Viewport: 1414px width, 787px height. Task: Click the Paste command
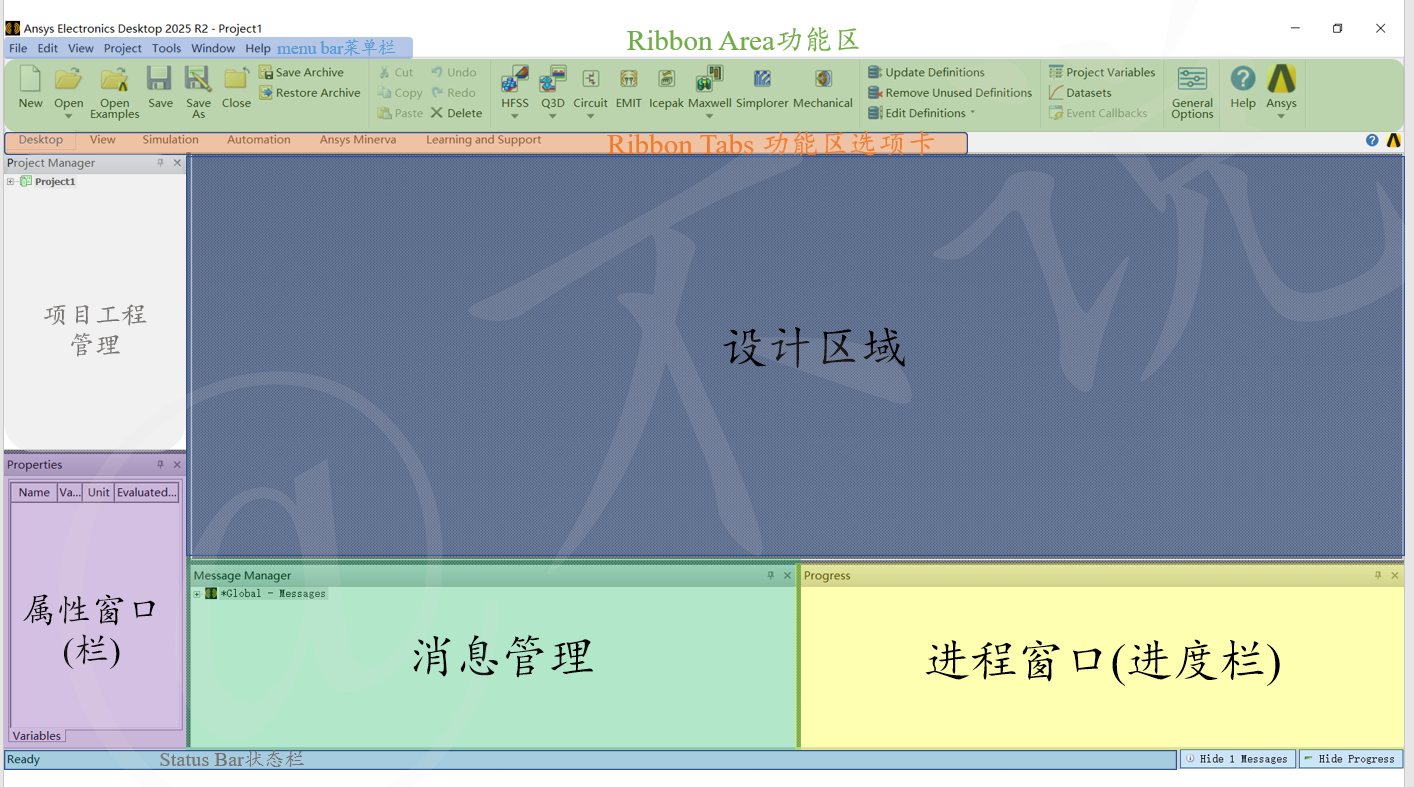tap(400, 113)
